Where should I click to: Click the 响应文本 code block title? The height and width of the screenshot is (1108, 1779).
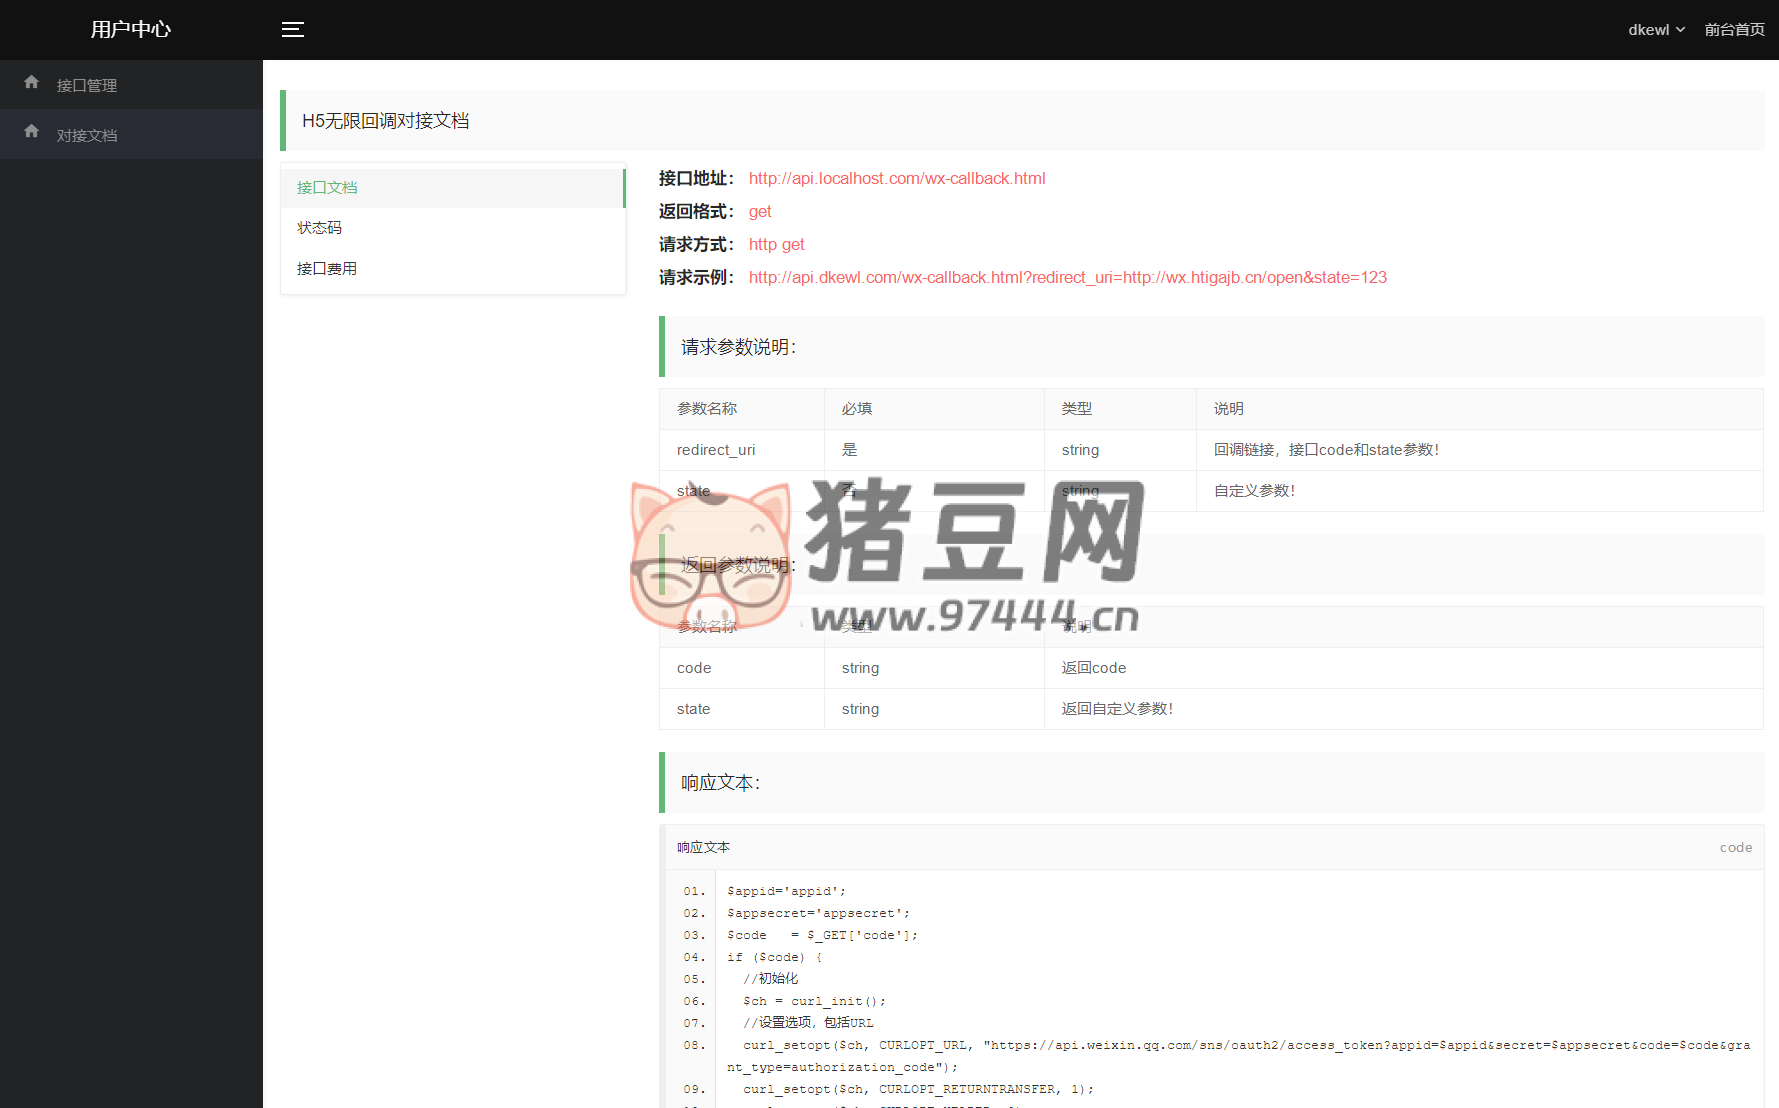704,848
